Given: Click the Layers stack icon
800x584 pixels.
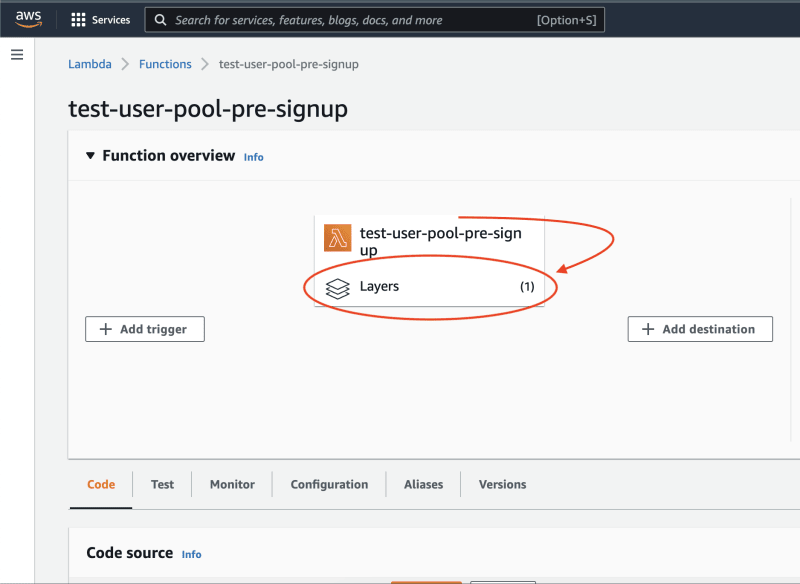Looking at the screenshot, I should [x=337, y=288].
